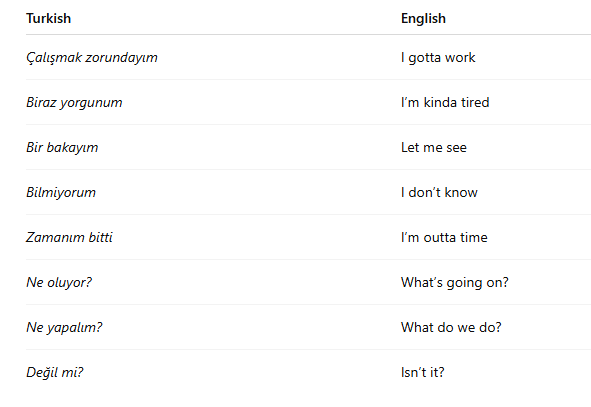The width and height of the screenshot is (591, 407).
Task: Click the translation Let me see
Action: coord(434,147)
